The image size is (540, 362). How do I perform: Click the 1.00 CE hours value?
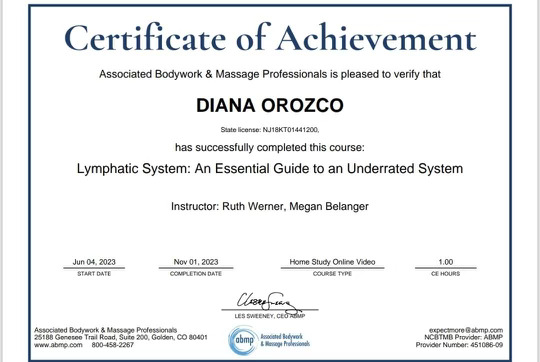point(446,262)
